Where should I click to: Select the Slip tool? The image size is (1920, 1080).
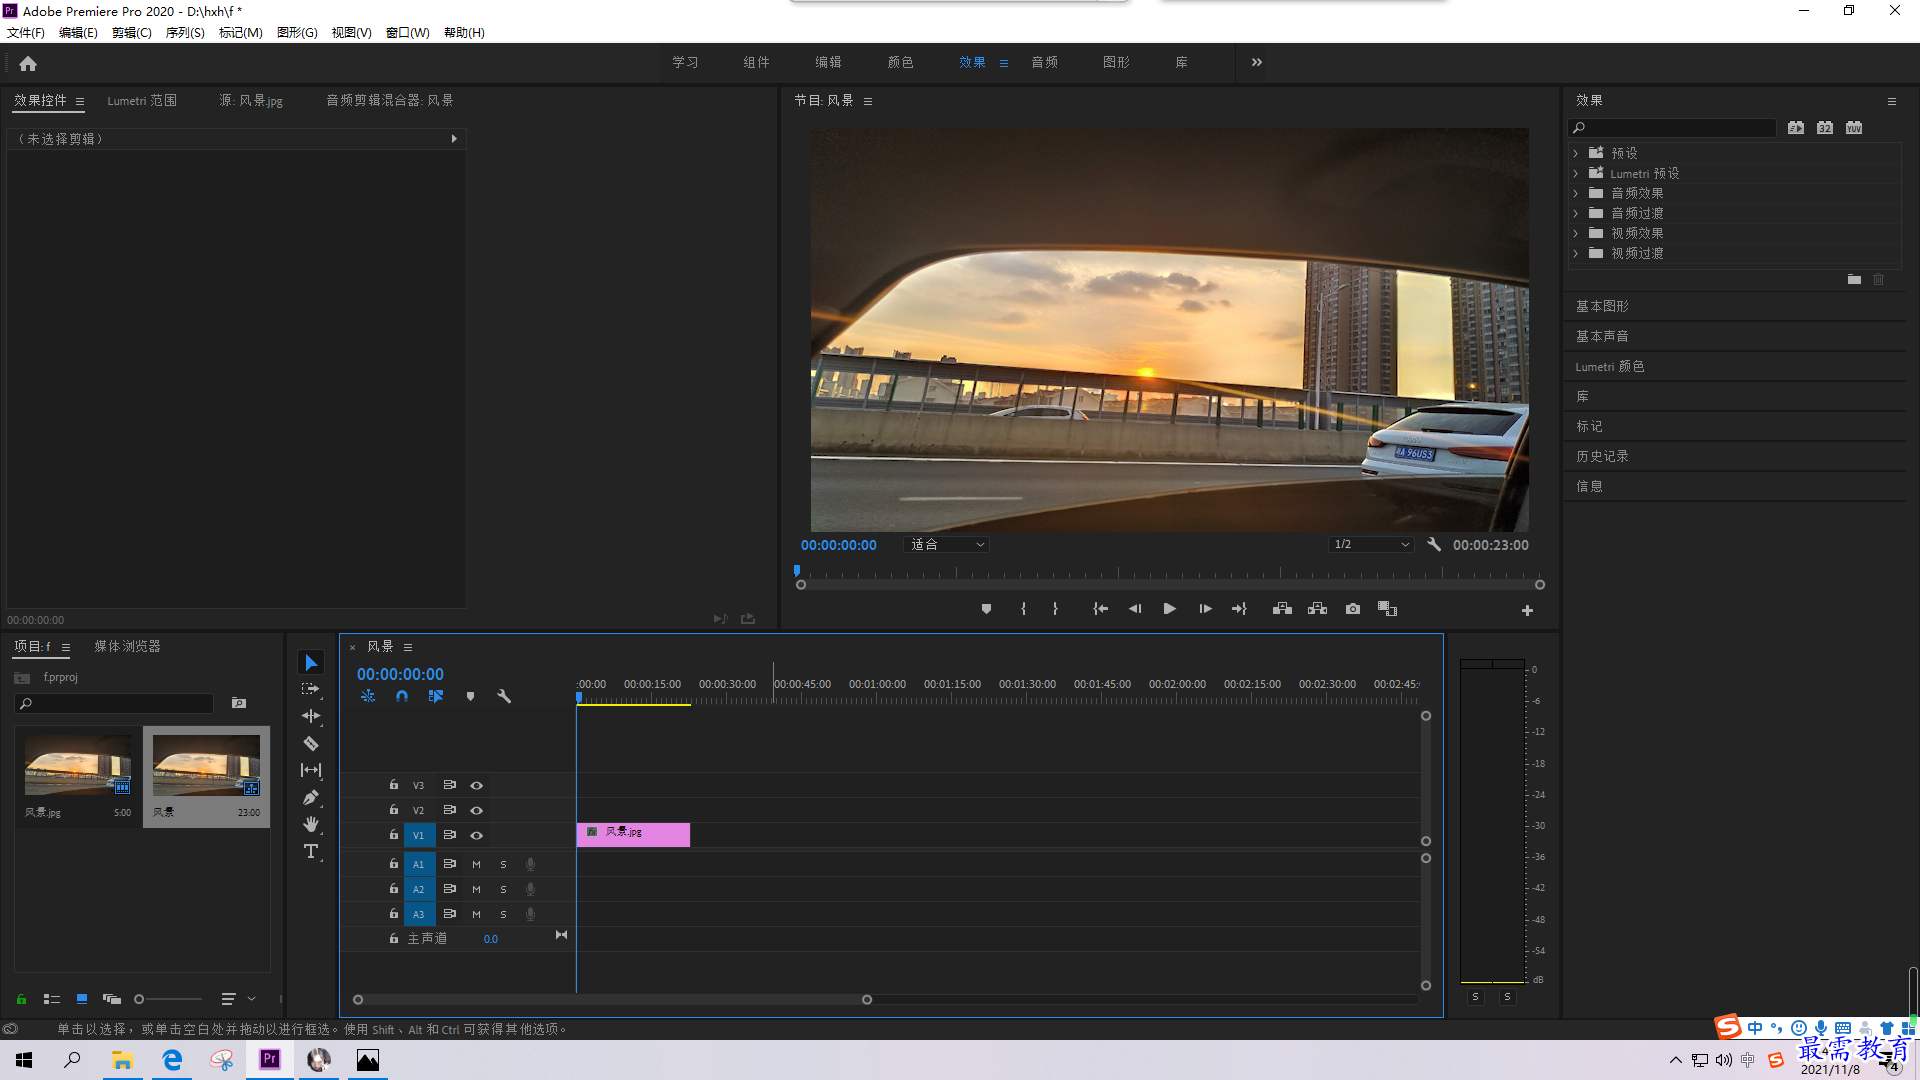click(311, 770)
